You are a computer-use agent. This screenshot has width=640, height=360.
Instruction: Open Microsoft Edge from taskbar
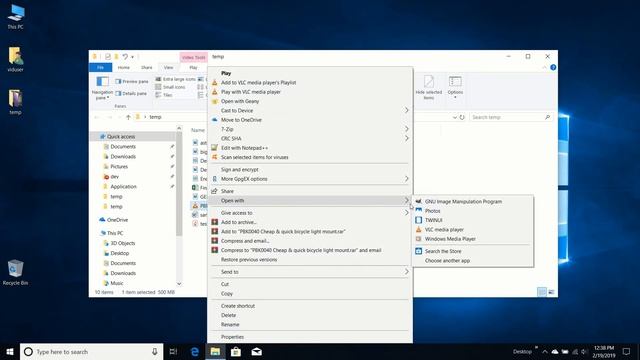pyautogui.click(x=195, y=351)
